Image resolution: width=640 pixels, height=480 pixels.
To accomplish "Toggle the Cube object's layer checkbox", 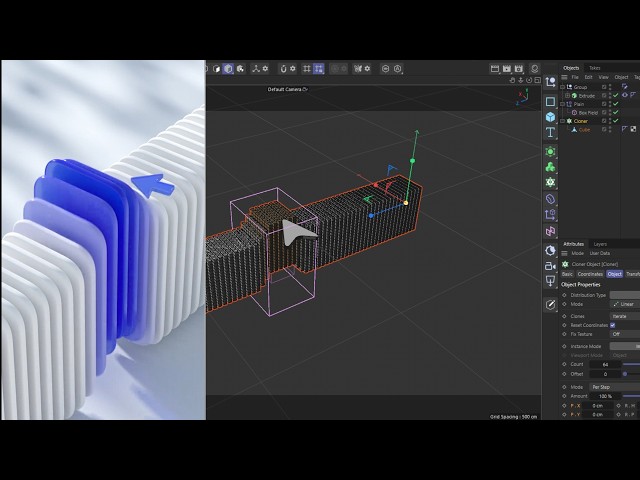I will (x=604, y=129).
